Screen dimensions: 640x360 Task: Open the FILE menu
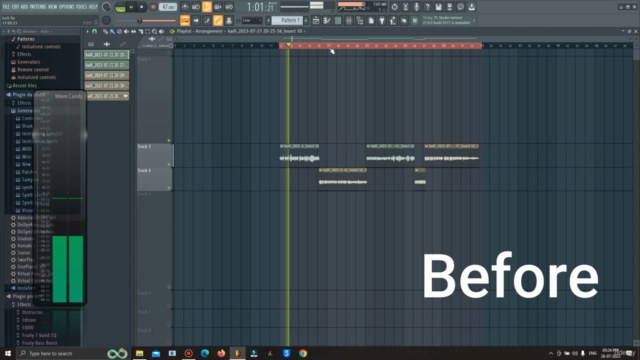pyautogui.click(x=6, y=7)
